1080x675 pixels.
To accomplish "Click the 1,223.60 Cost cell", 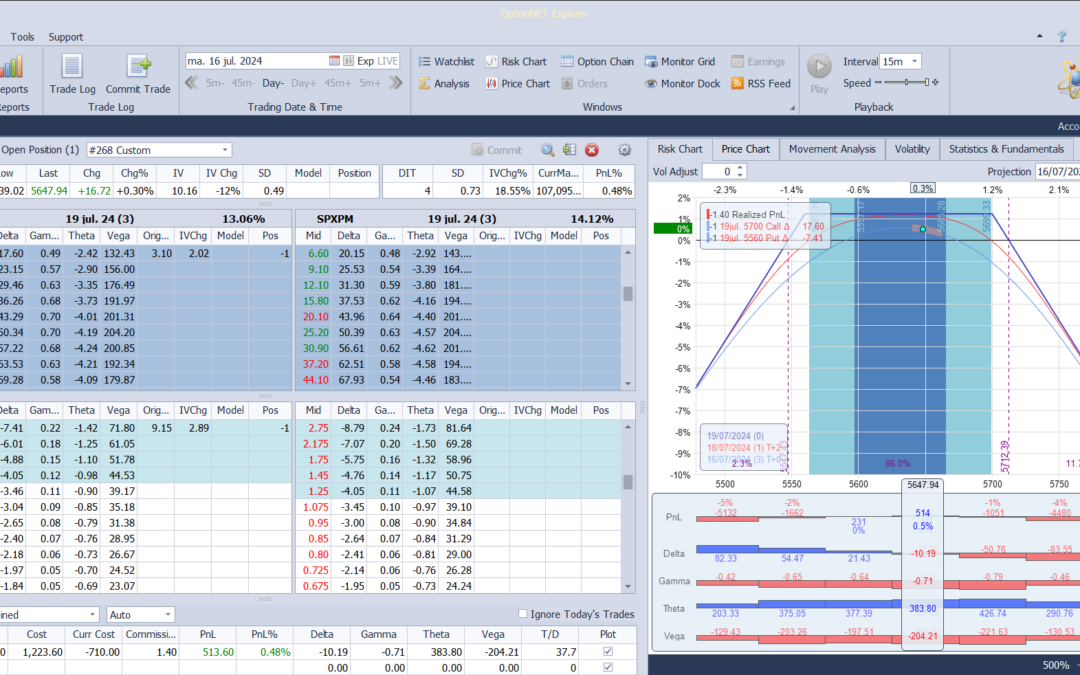I will [37, 652].
